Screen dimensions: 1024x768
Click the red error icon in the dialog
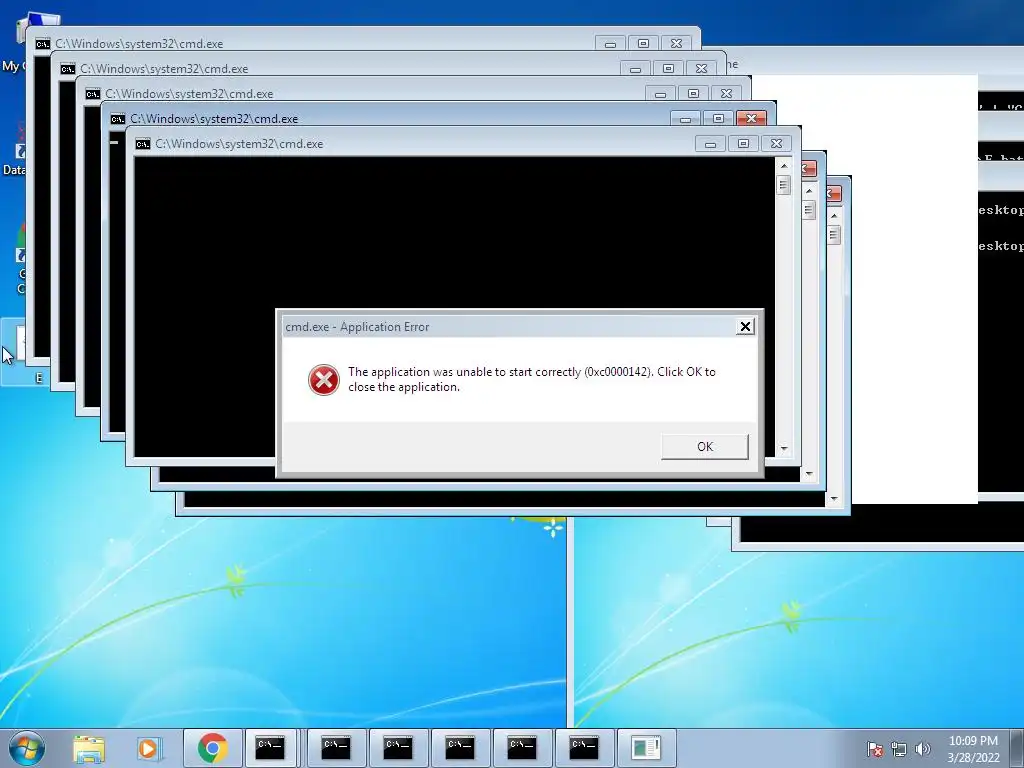click(x=324, y=379)
